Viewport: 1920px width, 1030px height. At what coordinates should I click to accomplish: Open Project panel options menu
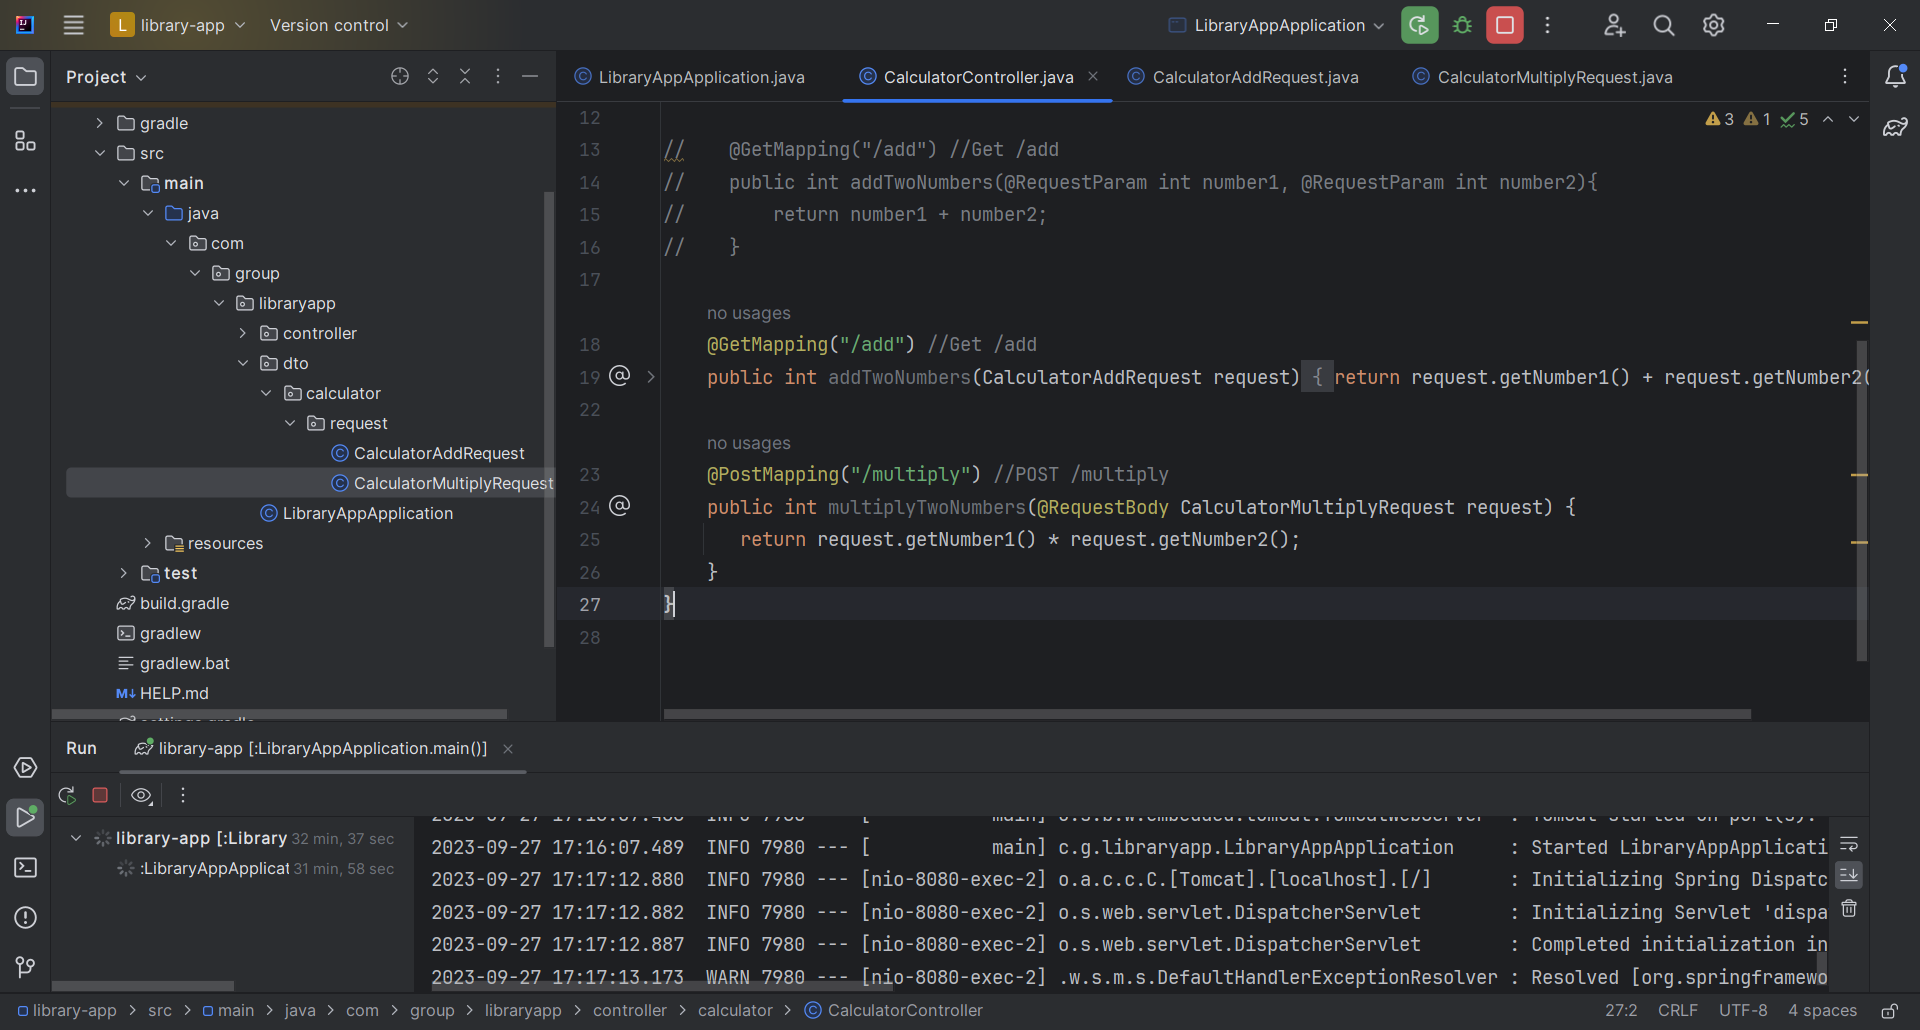click(x=498, y=76)
